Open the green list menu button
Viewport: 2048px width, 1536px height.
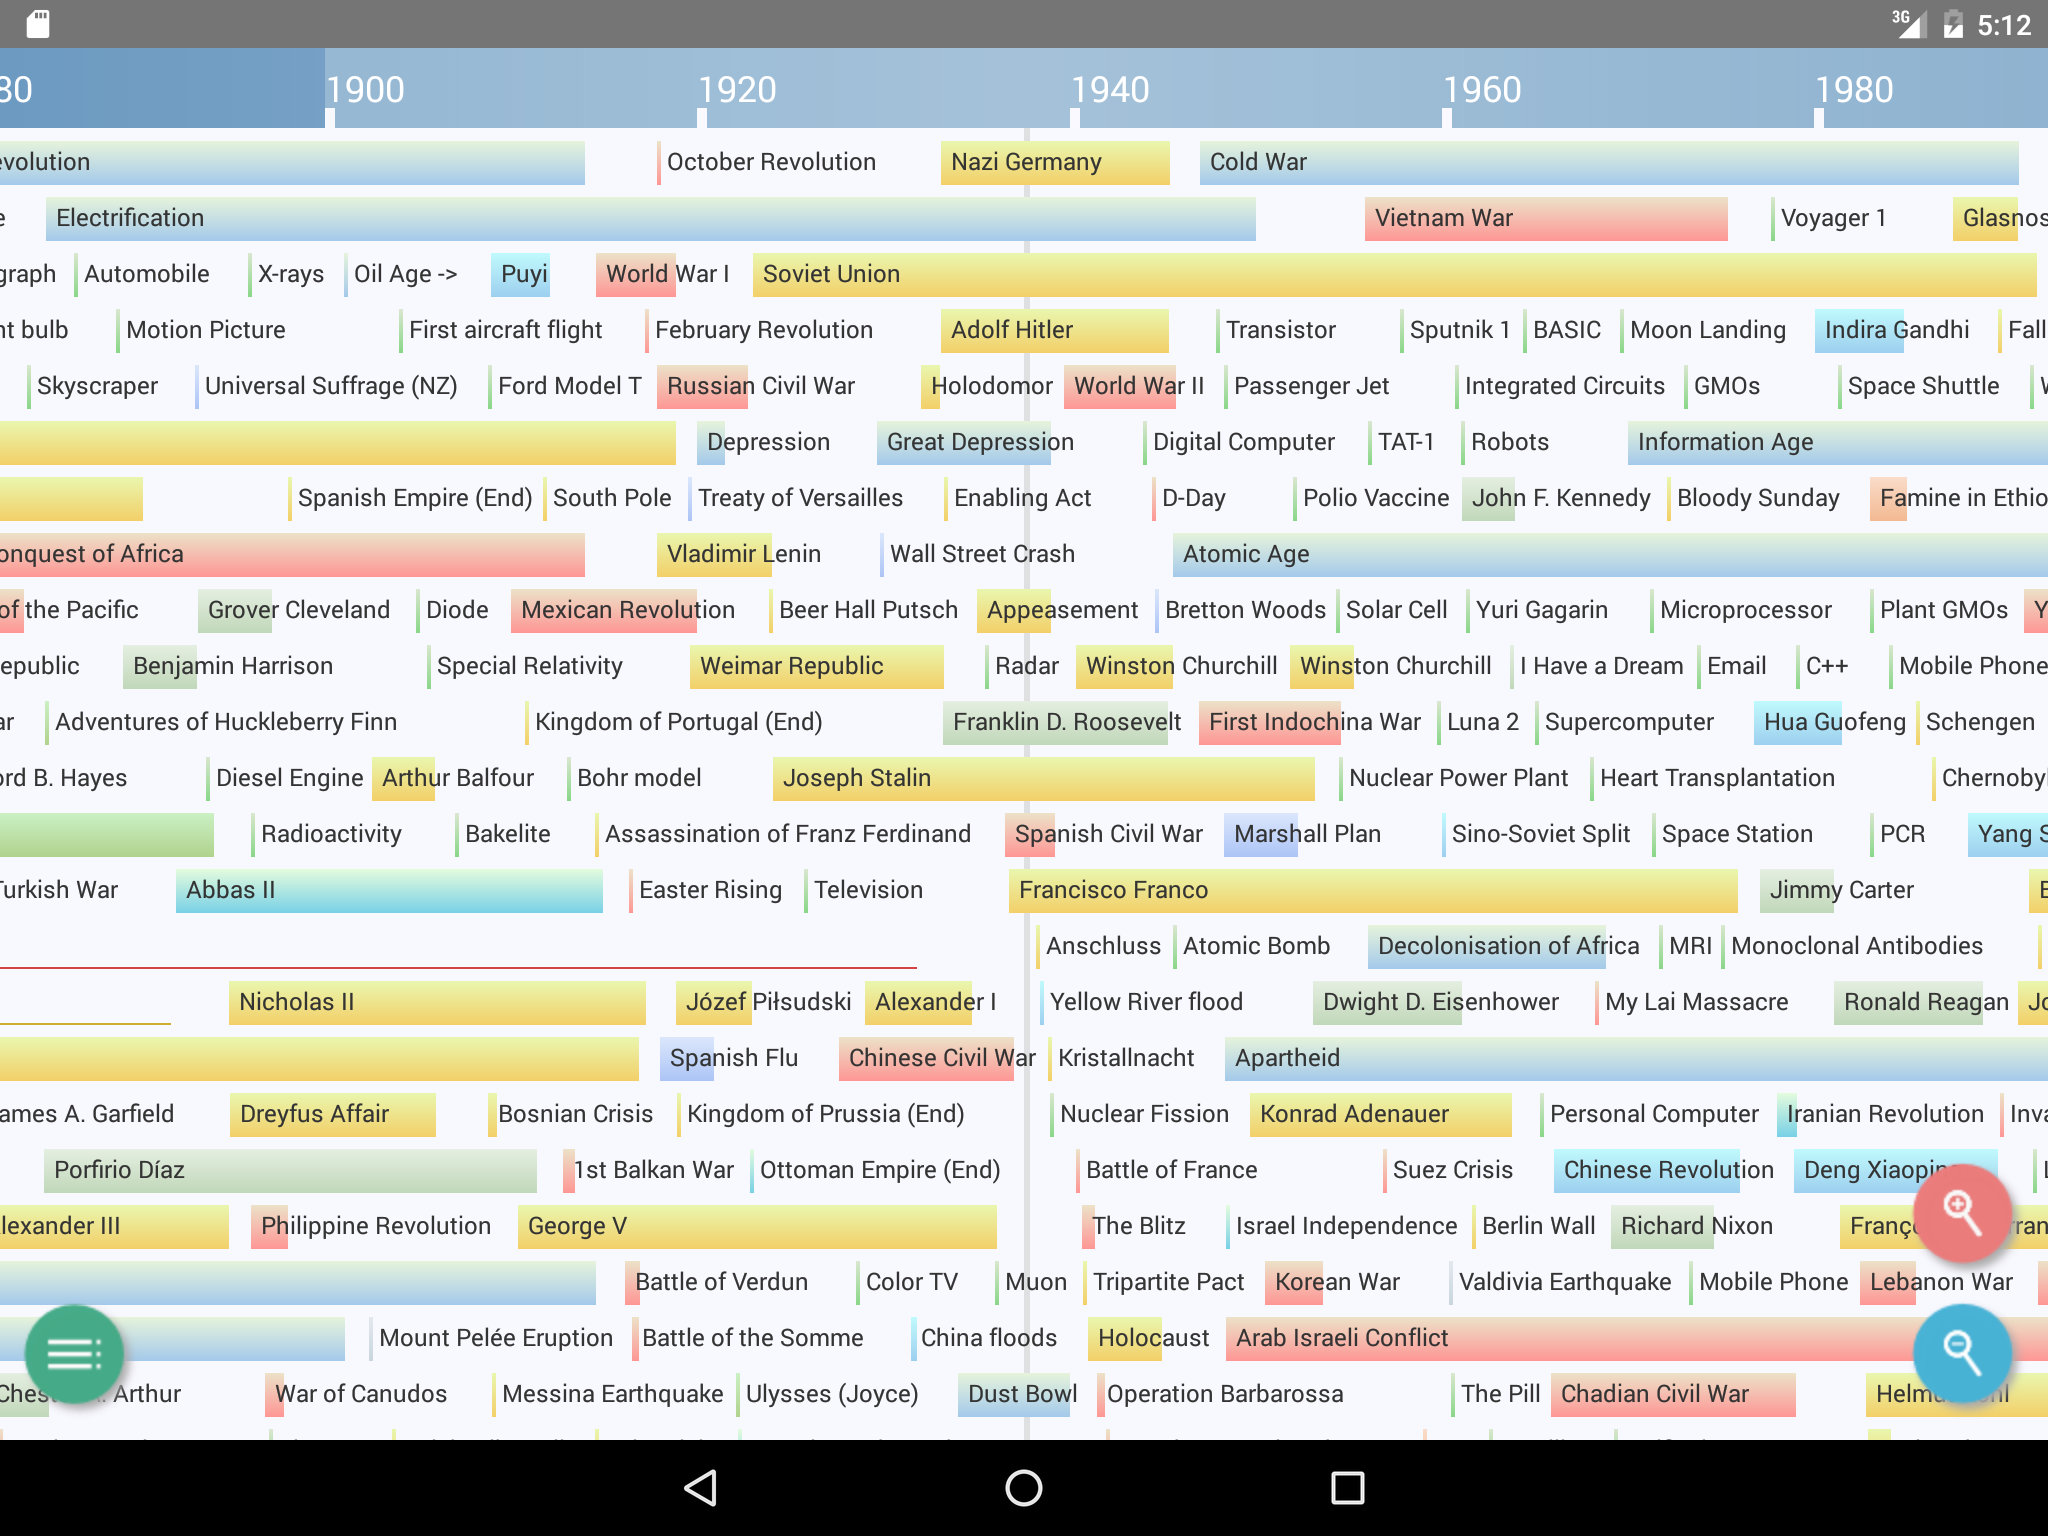tap(74, 1355)
